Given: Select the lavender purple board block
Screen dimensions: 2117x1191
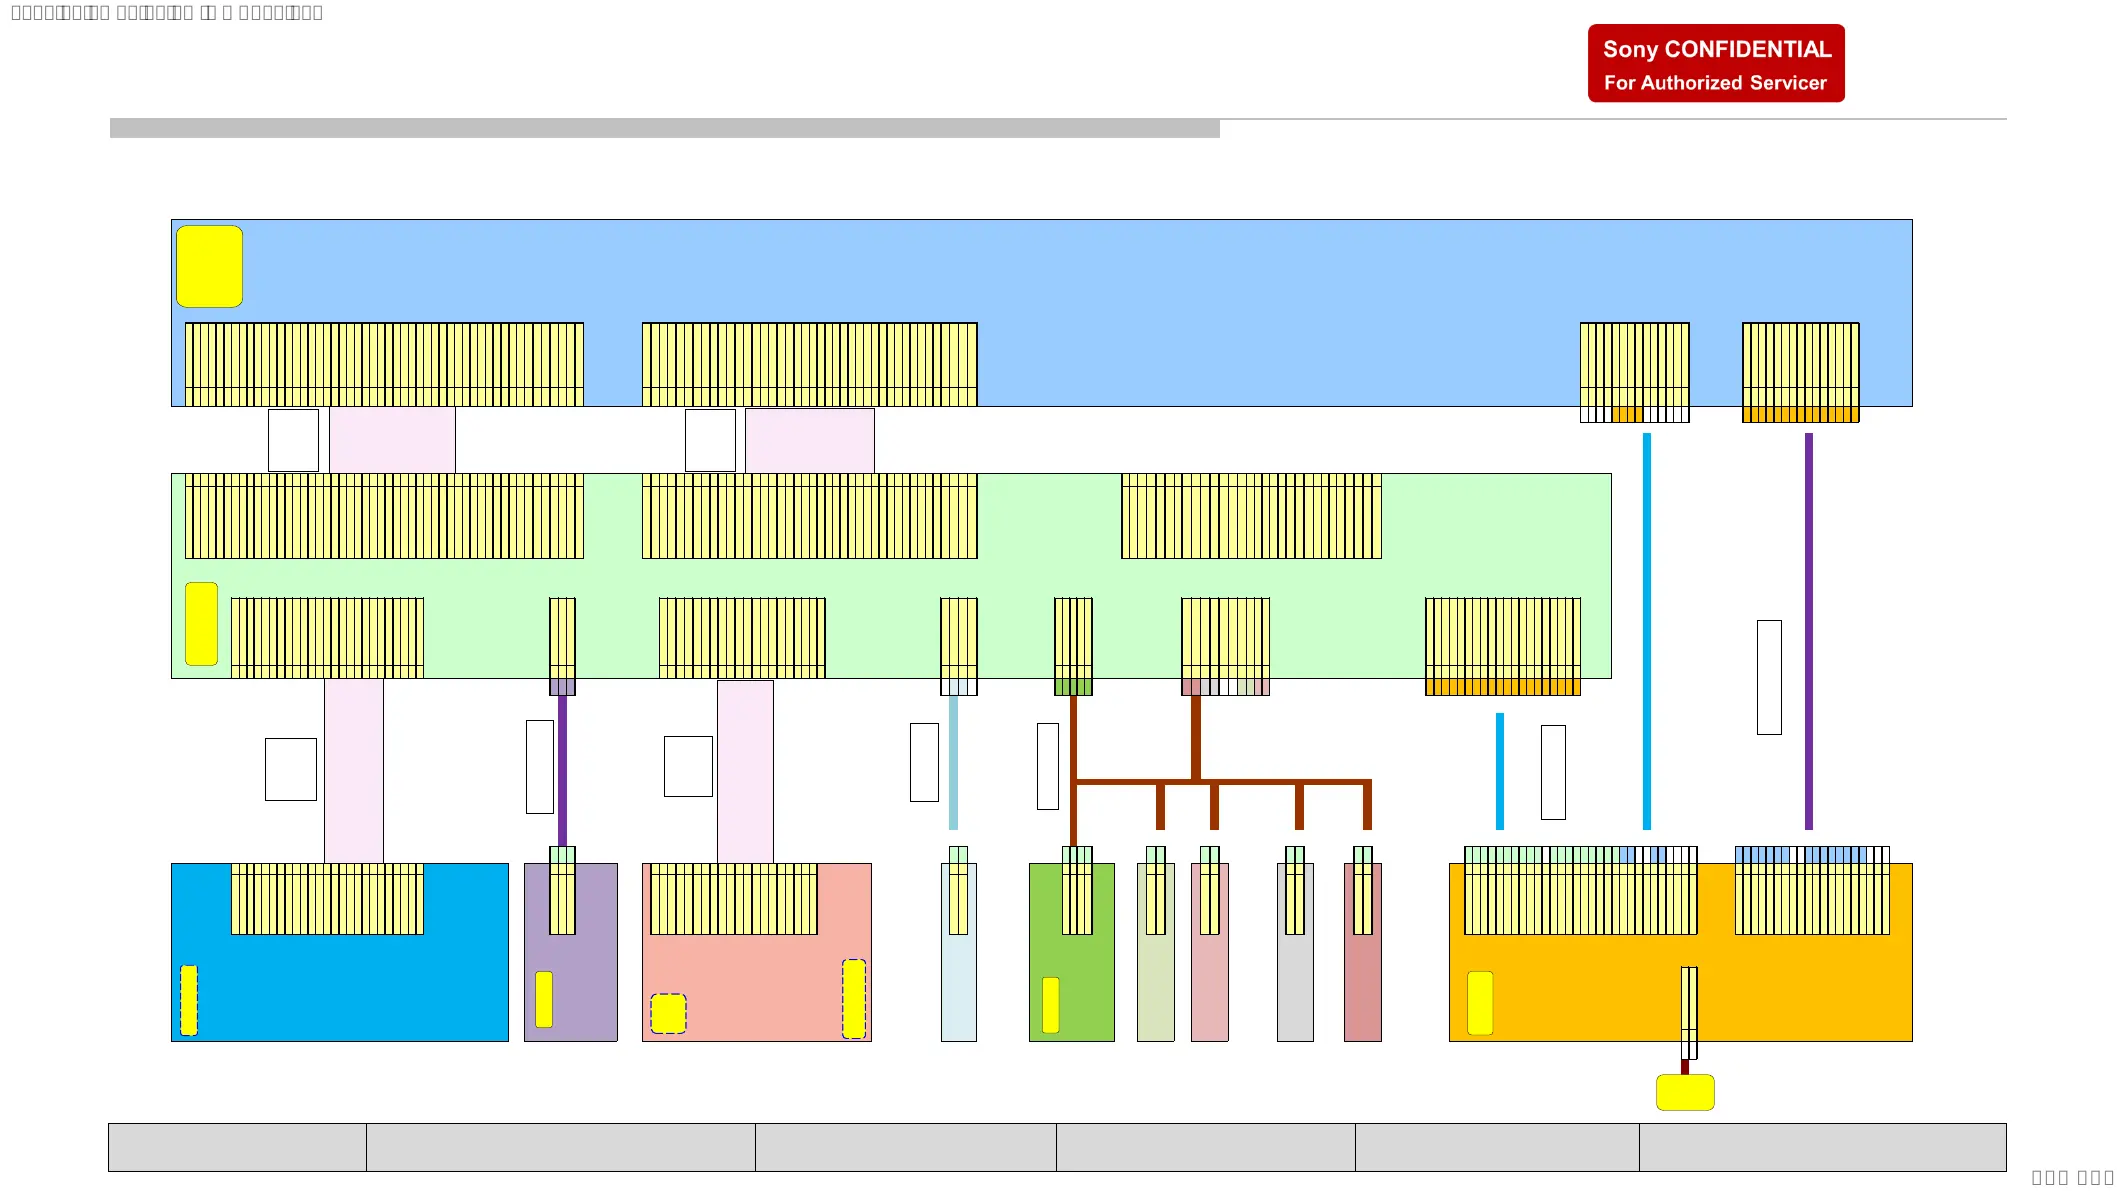Looking at the screenshot, I should (x=570, y=952).
